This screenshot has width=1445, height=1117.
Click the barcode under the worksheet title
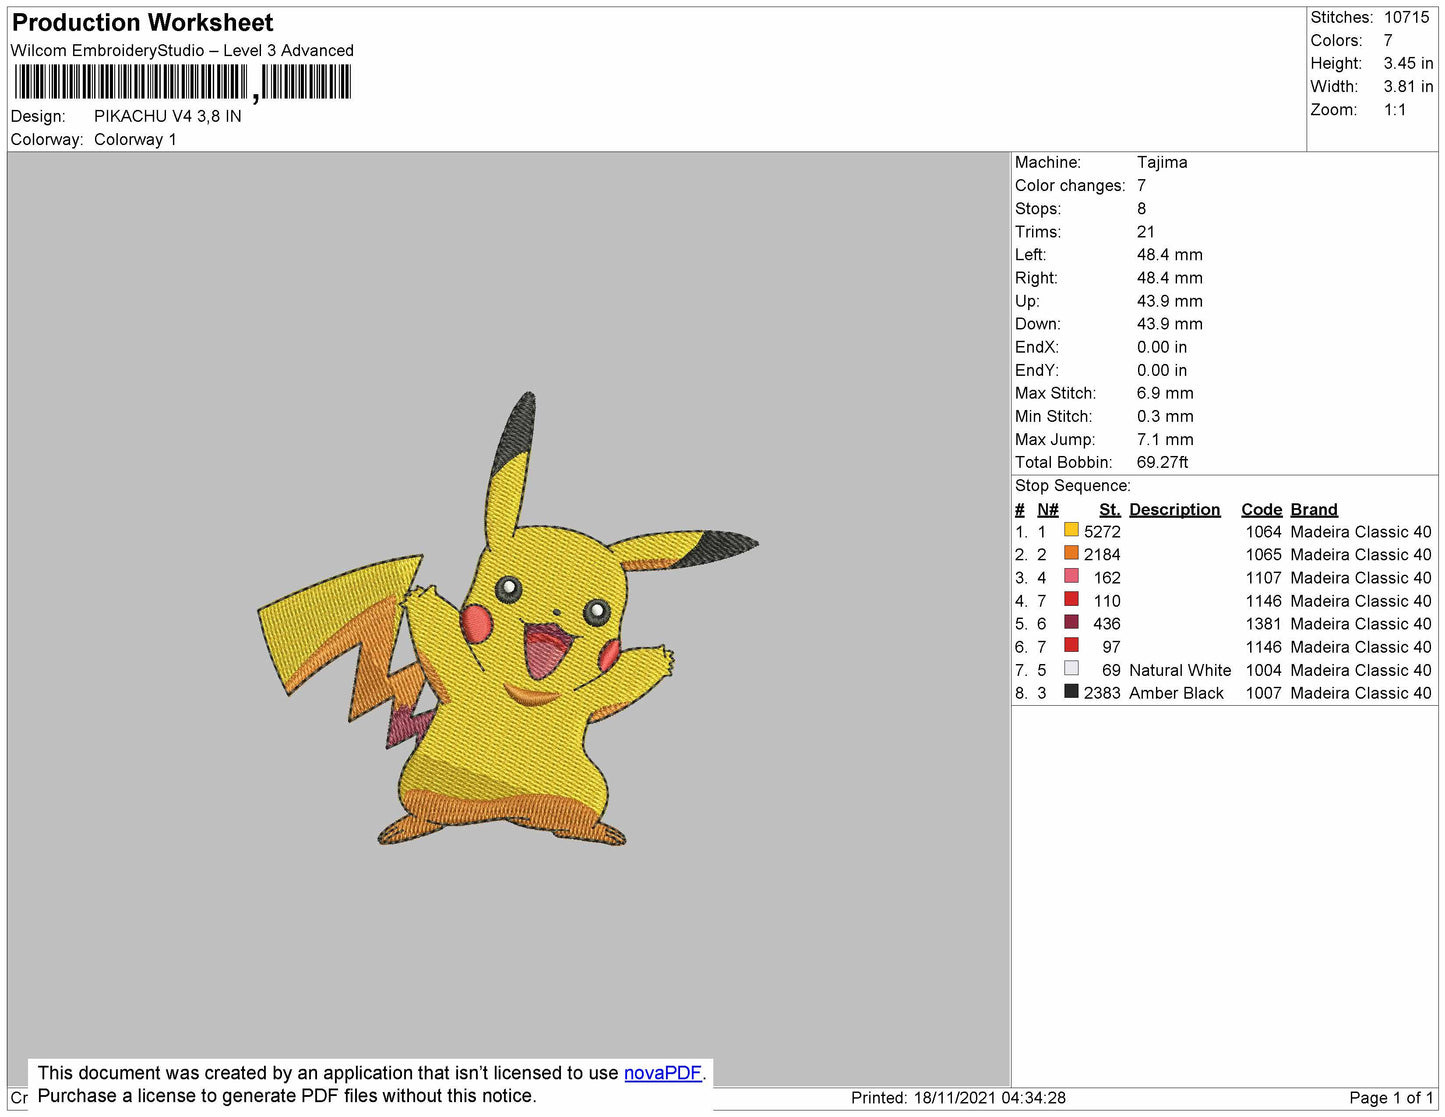pyautogui.click(x=182, y=82)
